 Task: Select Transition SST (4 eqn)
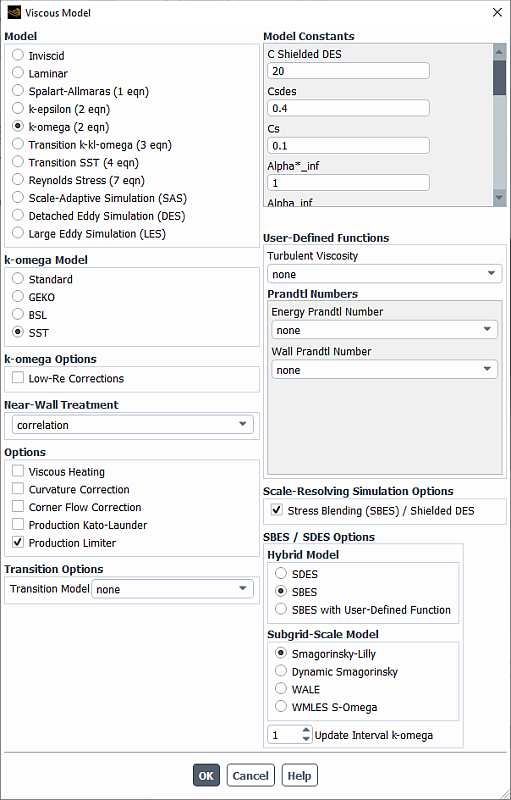click(18, 162)
